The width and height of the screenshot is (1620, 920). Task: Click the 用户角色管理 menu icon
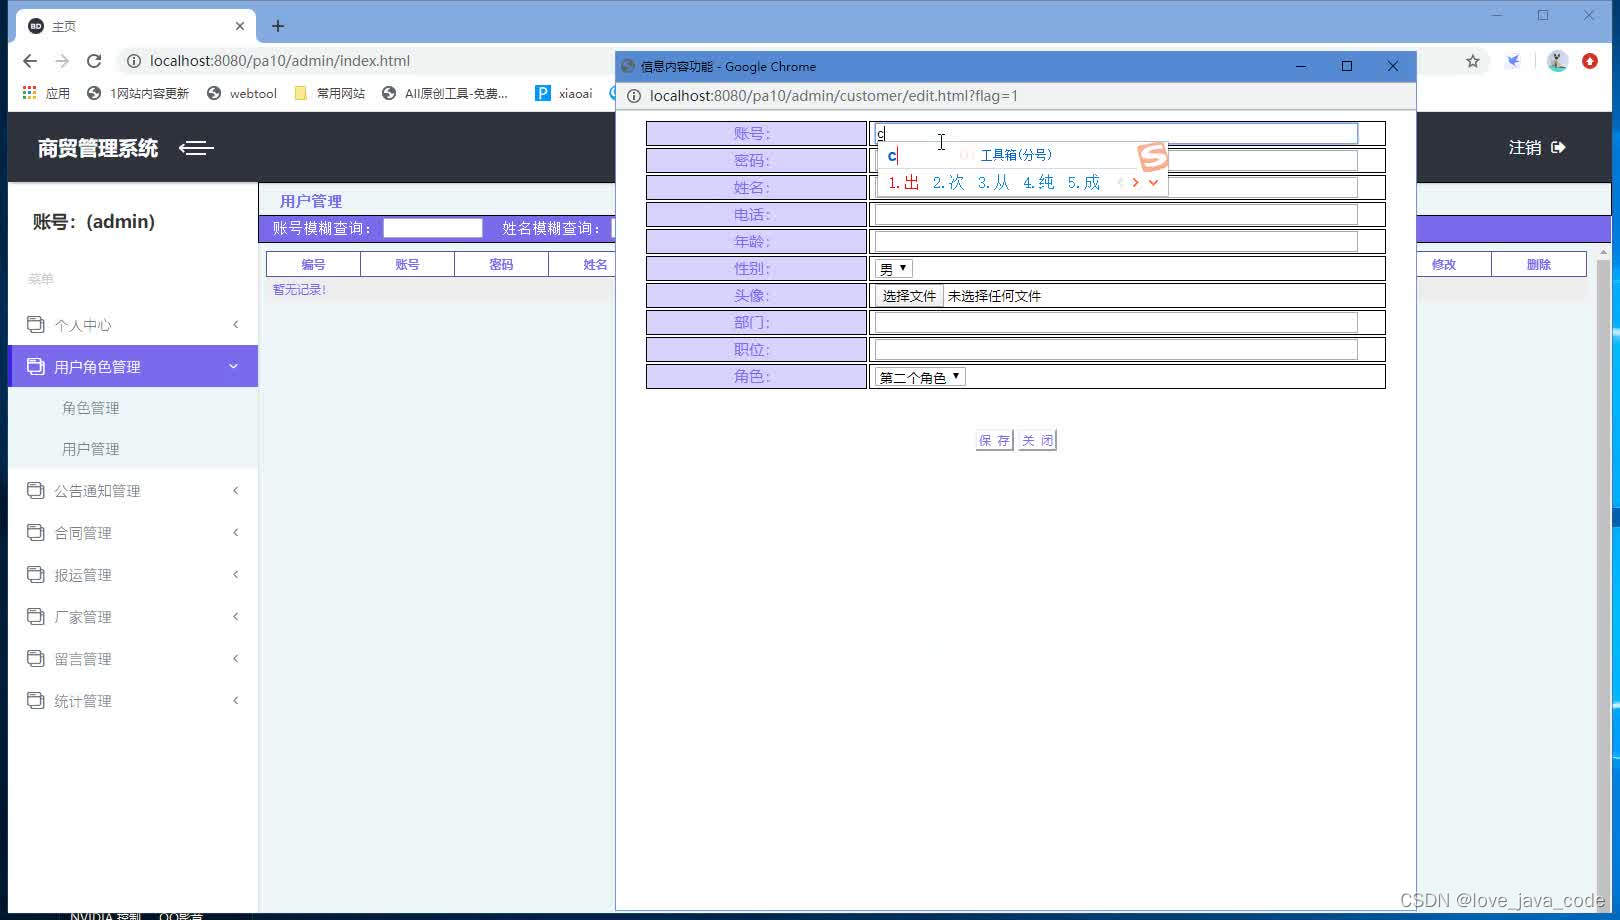tap(35, 366)
